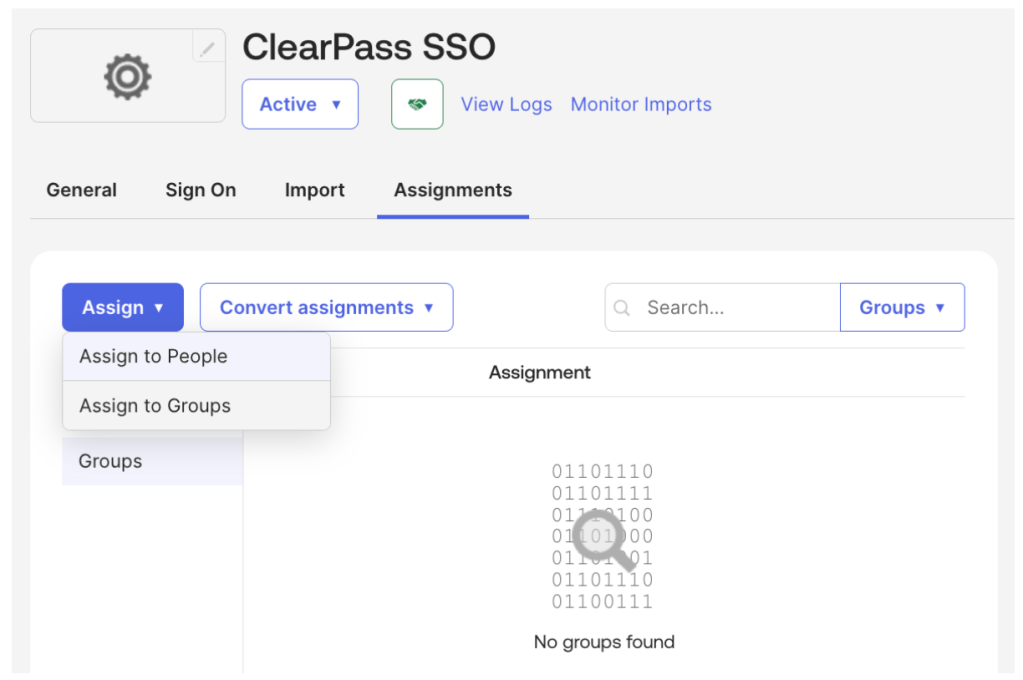Open the Groups filter dropdown beside search
The width and height of the screenshot is (1023, 680).
pyautogui.click(x=902, y=308)
